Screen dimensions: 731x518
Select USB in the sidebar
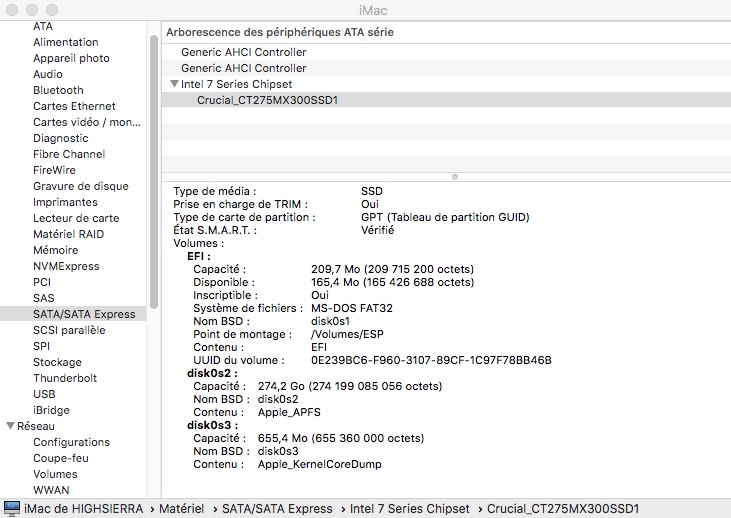coord(44,394)
